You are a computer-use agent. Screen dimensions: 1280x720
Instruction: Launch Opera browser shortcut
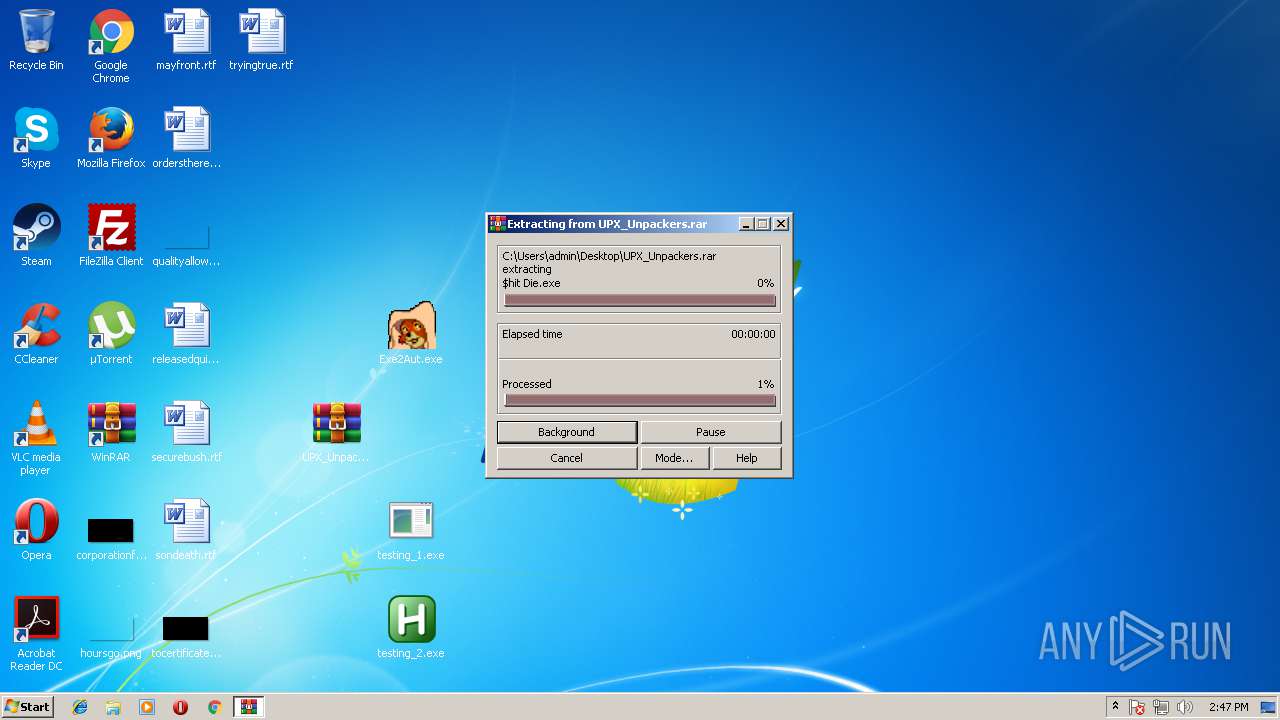(36, 530)
